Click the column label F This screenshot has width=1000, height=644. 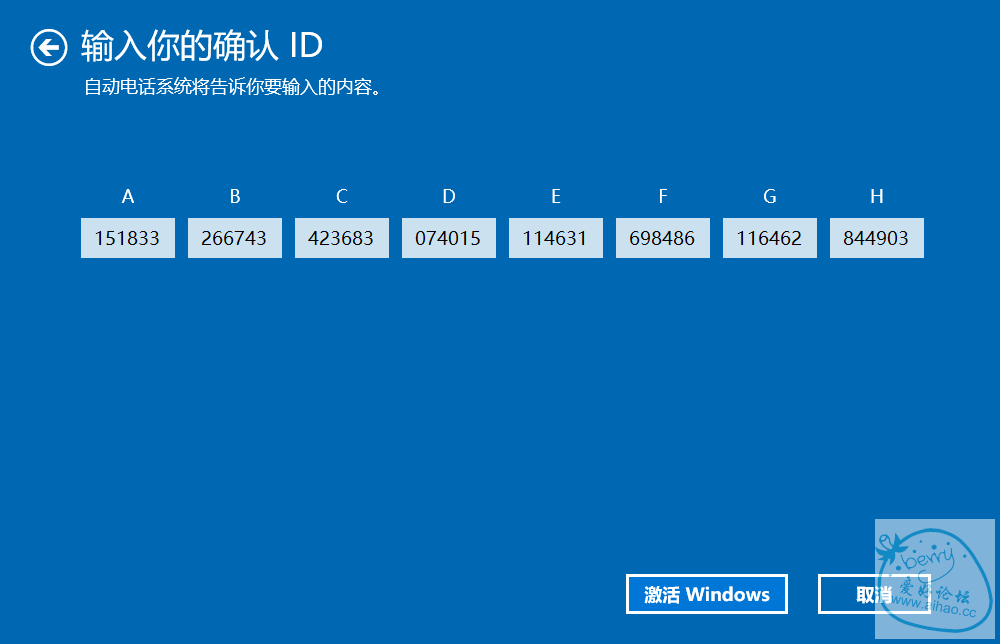tap(663, 196)
